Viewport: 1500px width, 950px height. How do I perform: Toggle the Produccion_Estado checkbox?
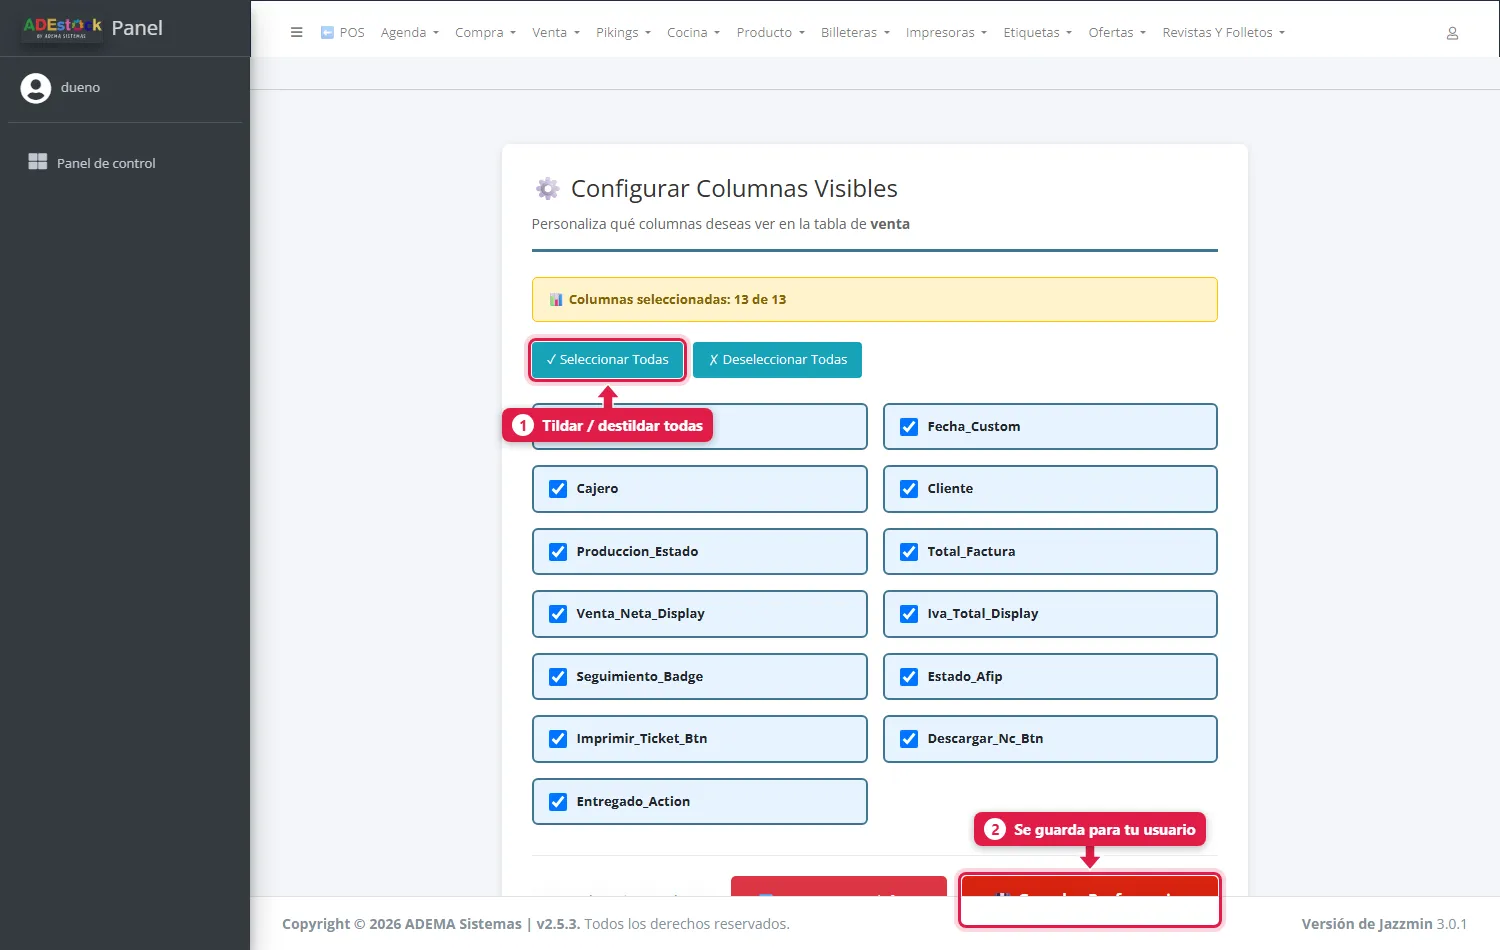click(558, 552)
